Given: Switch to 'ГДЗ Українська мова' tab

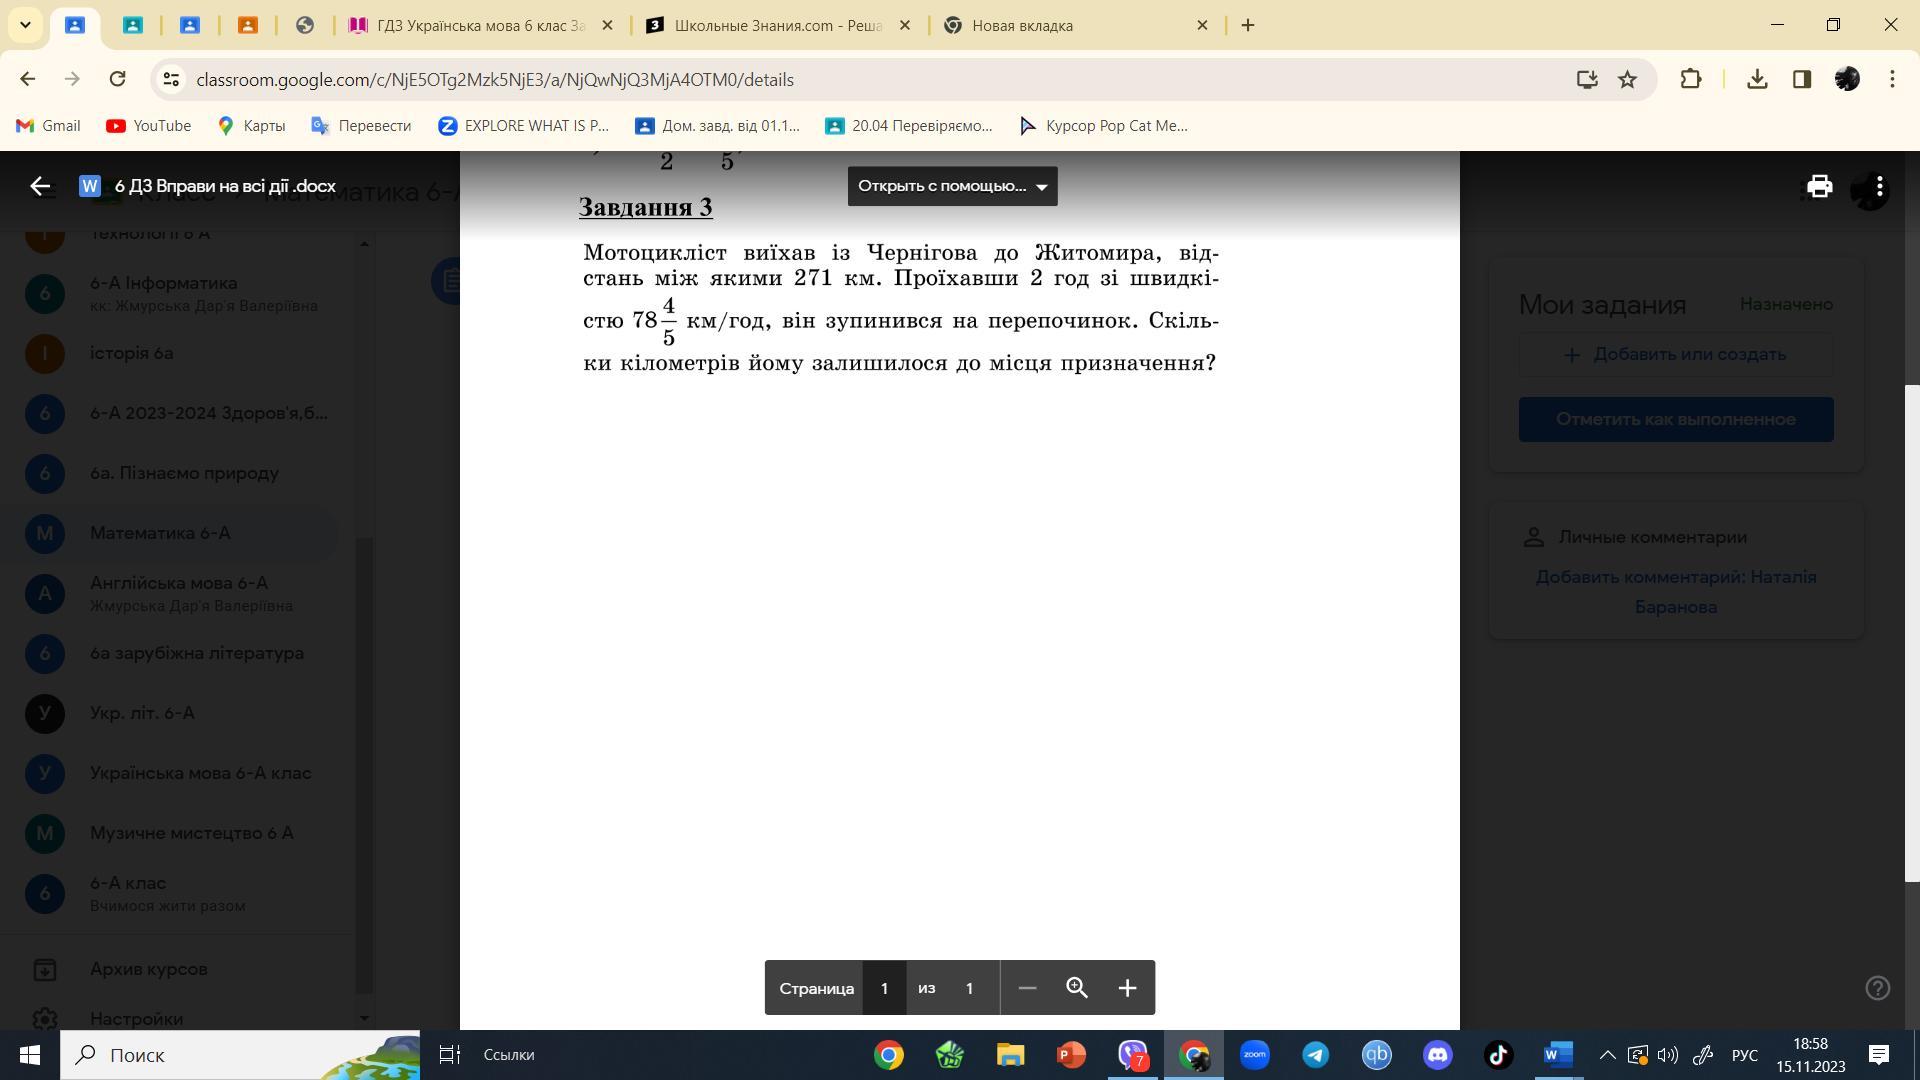Looking at the screenshot, I should coord(480,25).
